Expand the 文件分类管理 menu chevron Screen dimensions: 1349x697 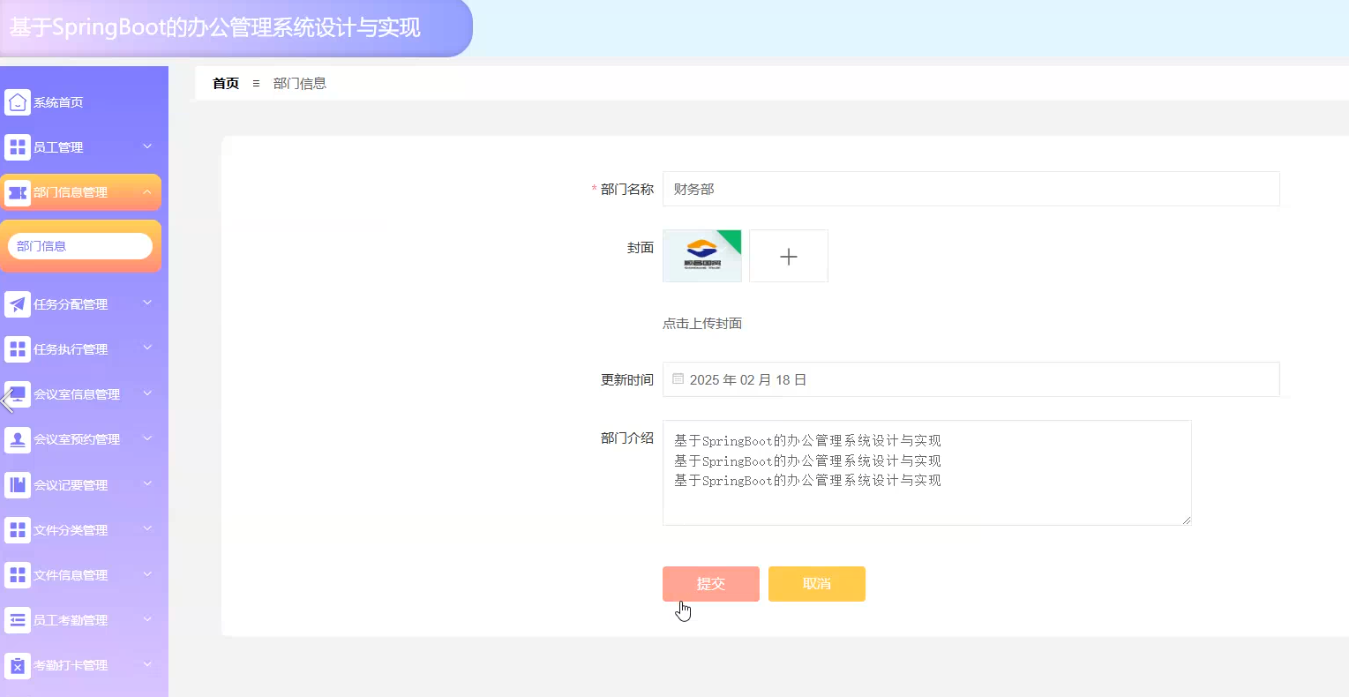click(147, 529)
